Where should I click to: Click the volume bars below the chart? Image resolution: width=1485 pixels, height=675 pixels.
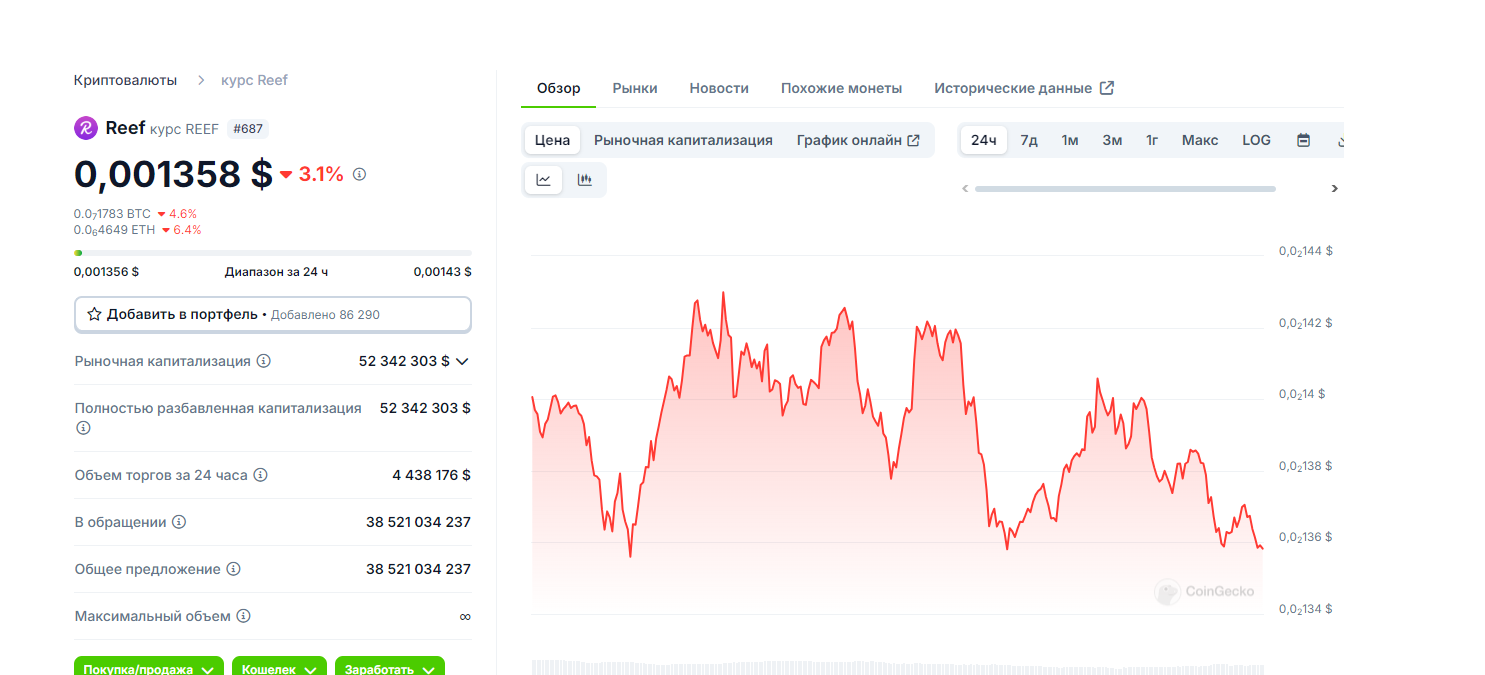tap(897, 667)
